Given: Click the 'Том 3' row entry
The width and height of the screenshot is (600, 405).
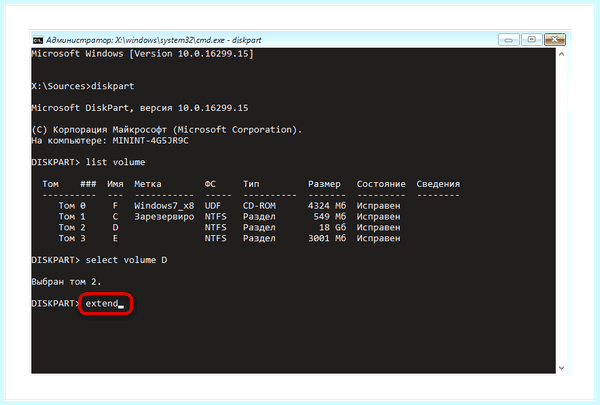Looking at the screenshot, I should pos(72,238).
